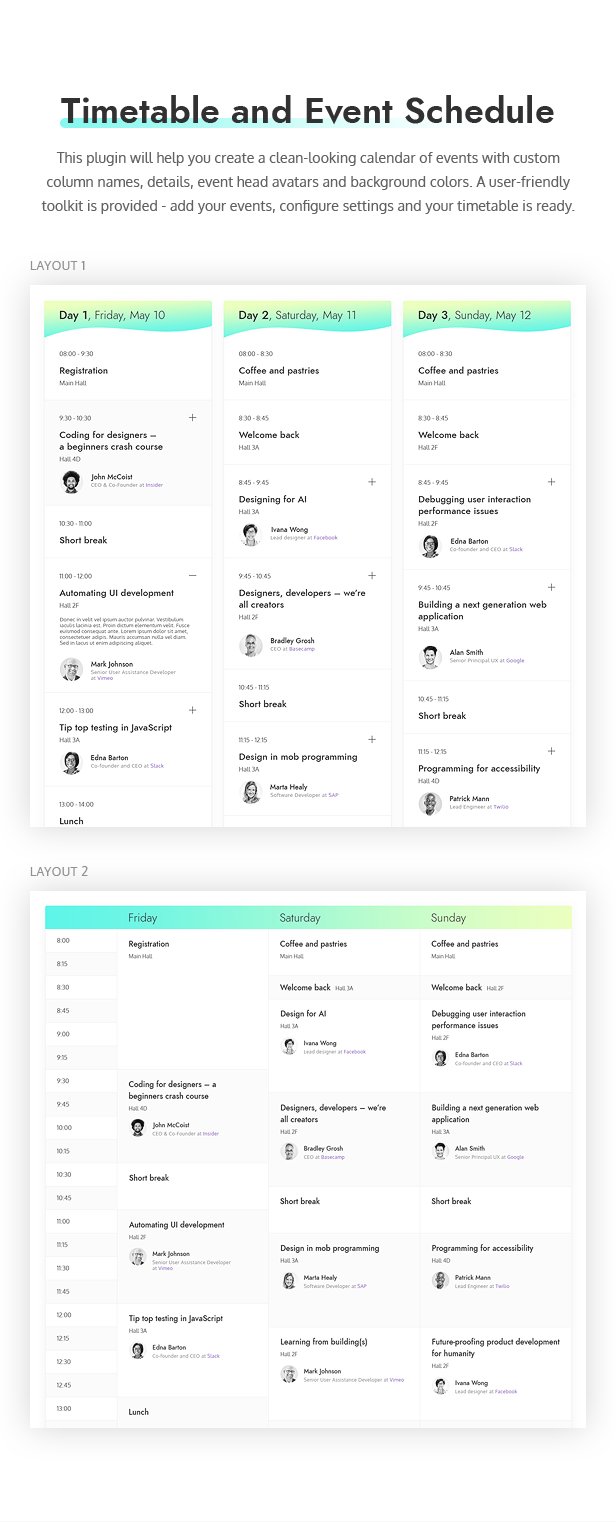Click the 10:30 time slot in Layout 2

click(x=81, y=1174)
